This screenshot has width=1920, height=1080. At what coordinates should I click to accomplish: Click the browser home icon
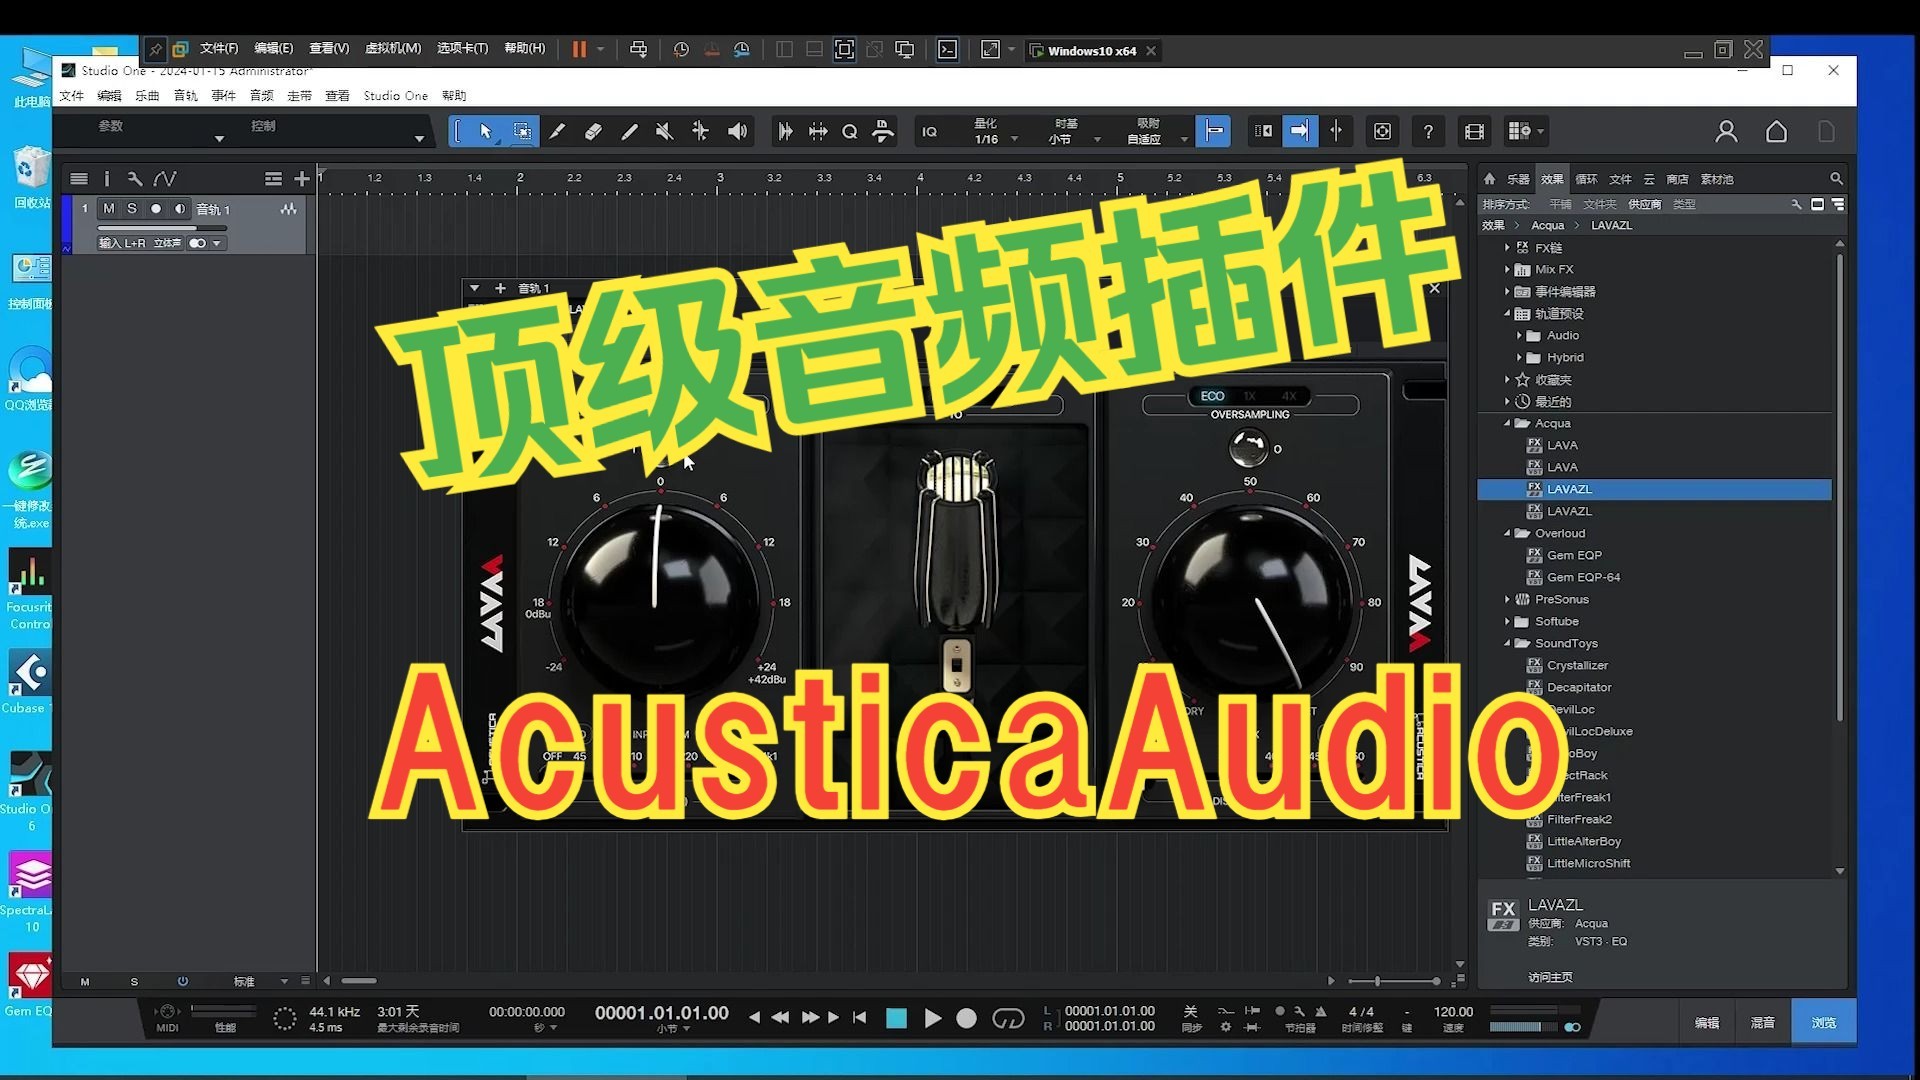(1489, 179)
